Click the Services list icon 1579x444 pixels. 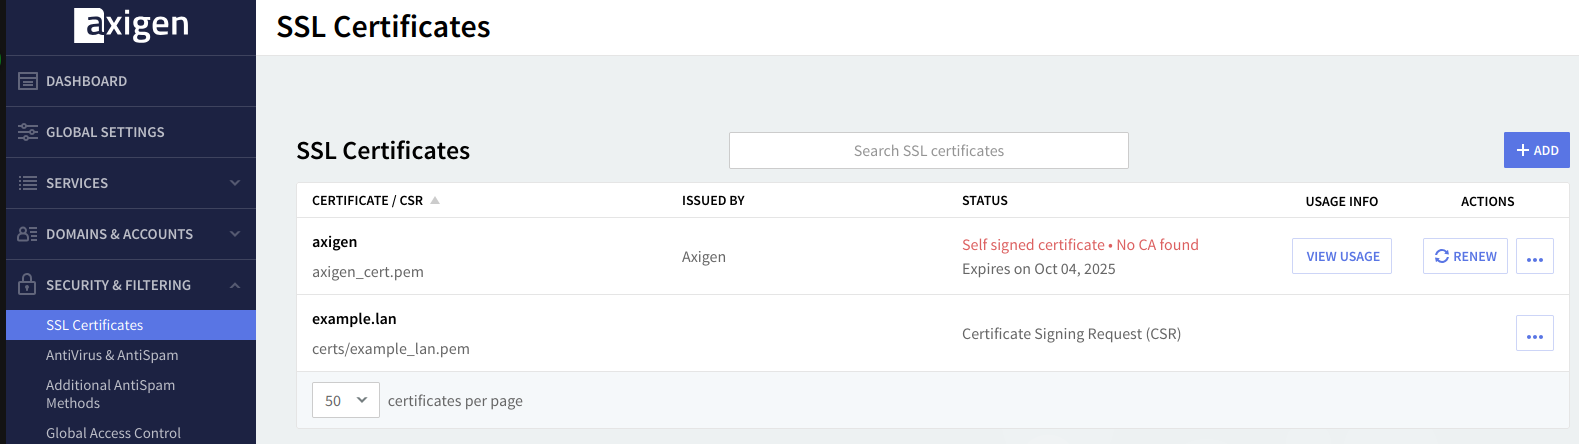click(28, 183)
